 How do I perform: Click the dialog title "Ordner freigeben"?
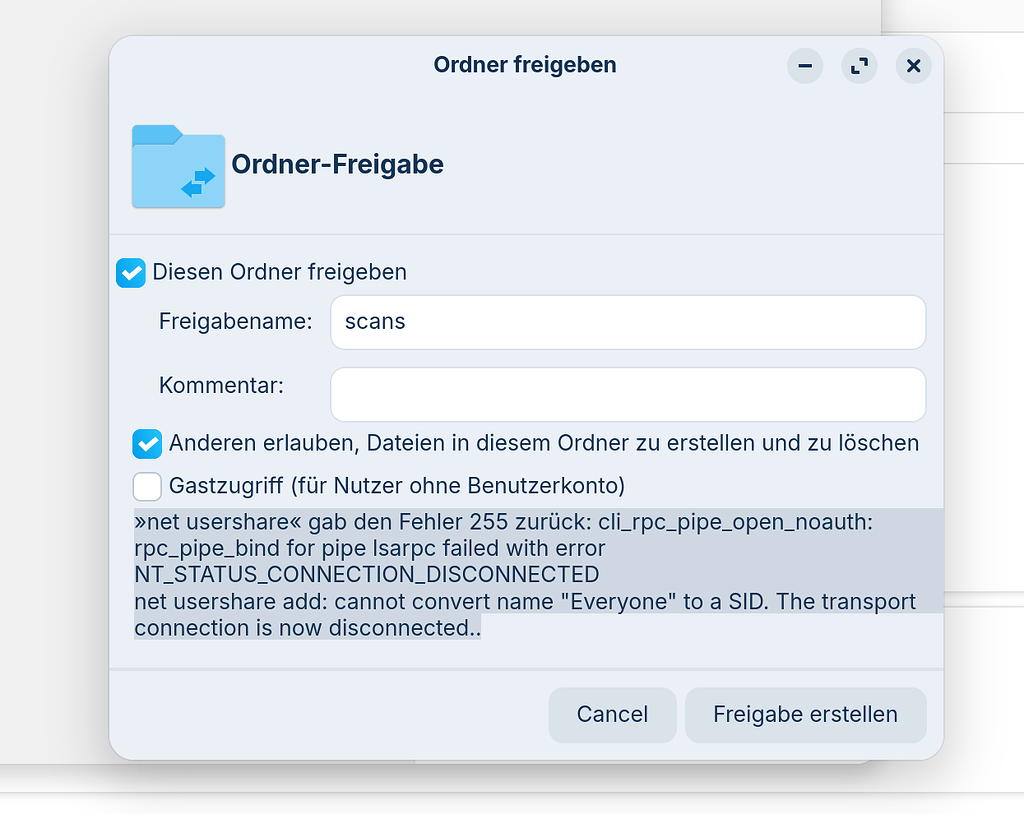point(525,65)
